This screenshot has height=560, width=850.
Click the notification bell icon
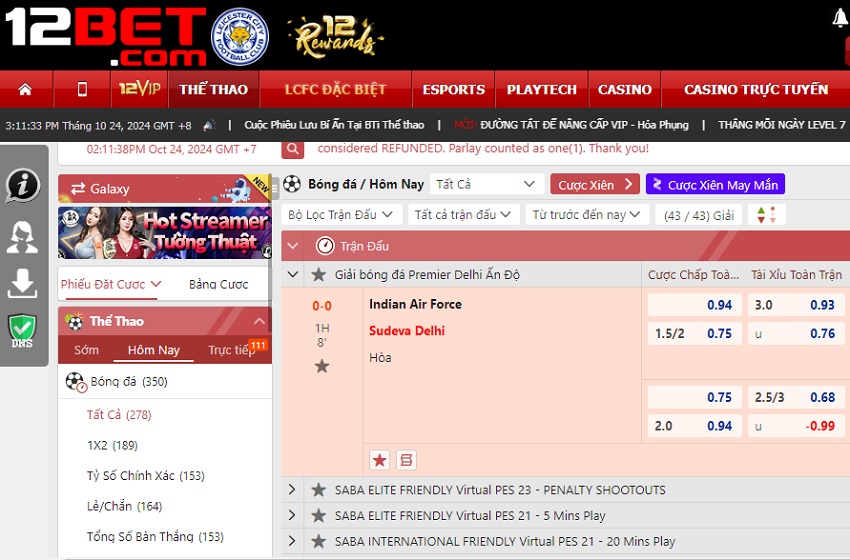click(840, 19)
